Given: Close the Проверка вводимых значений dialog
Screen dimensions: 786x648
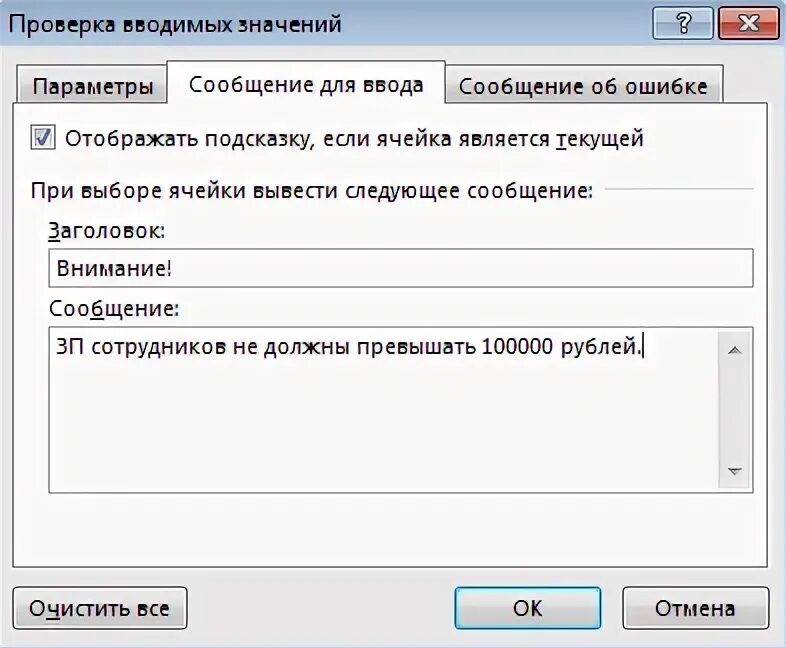Looking at the screenshot, I should coord(748,23).
